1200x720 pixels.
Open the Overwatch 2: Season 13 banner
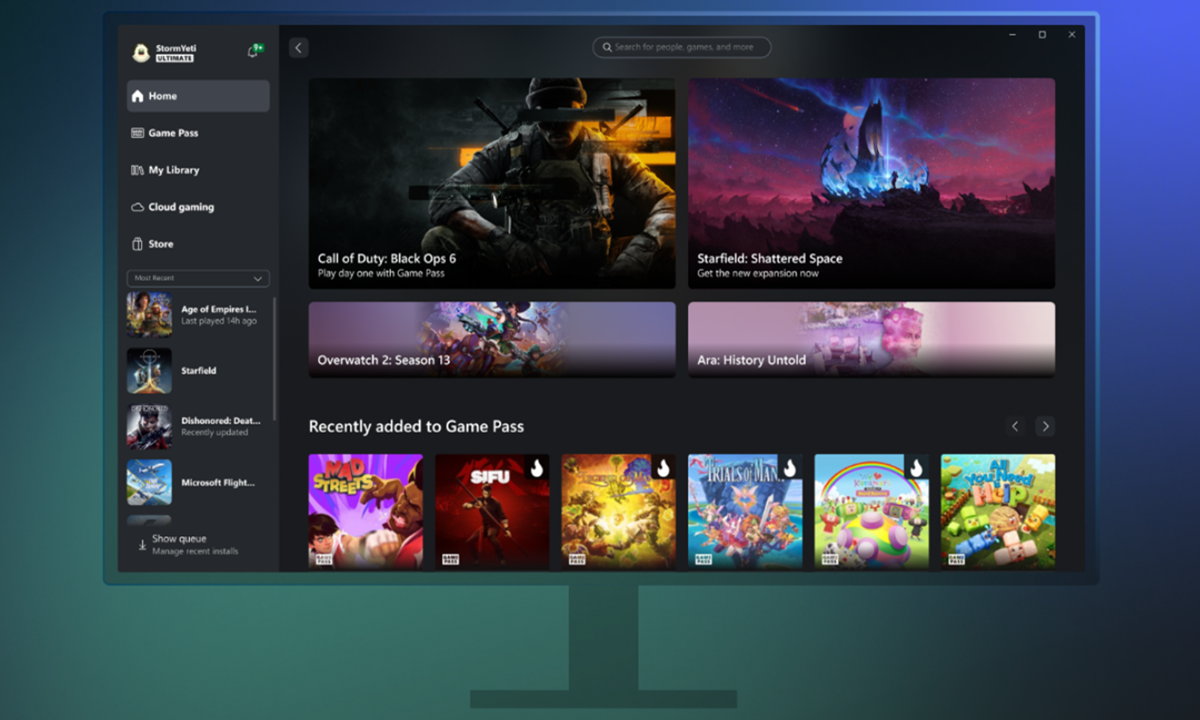click(492, 340)
